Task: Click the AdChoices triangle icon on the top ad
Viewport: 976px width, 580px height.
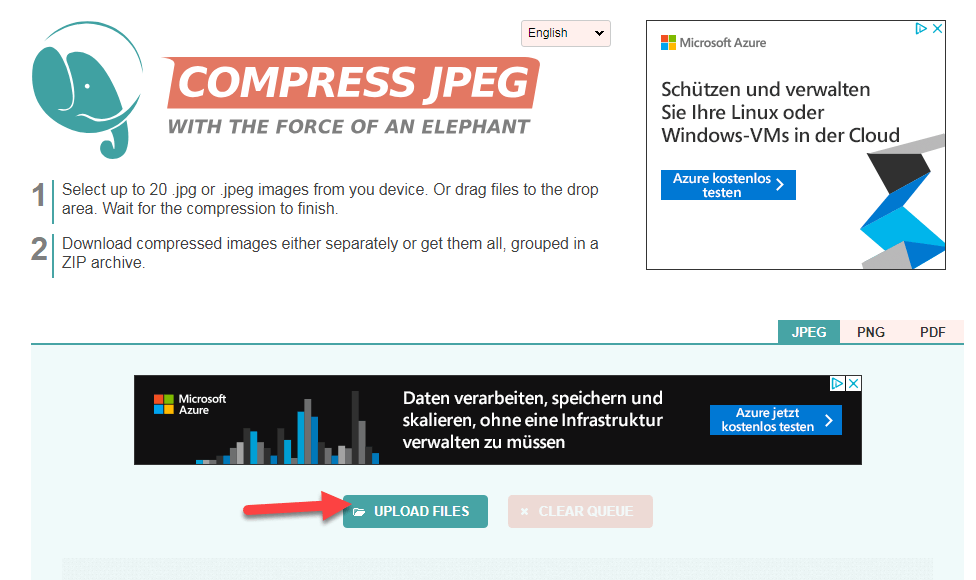Action: point(923,28)
